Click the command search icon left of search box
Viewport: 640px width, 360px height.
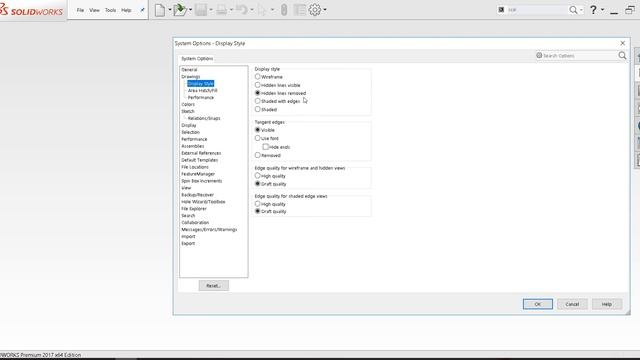(501, 10)
